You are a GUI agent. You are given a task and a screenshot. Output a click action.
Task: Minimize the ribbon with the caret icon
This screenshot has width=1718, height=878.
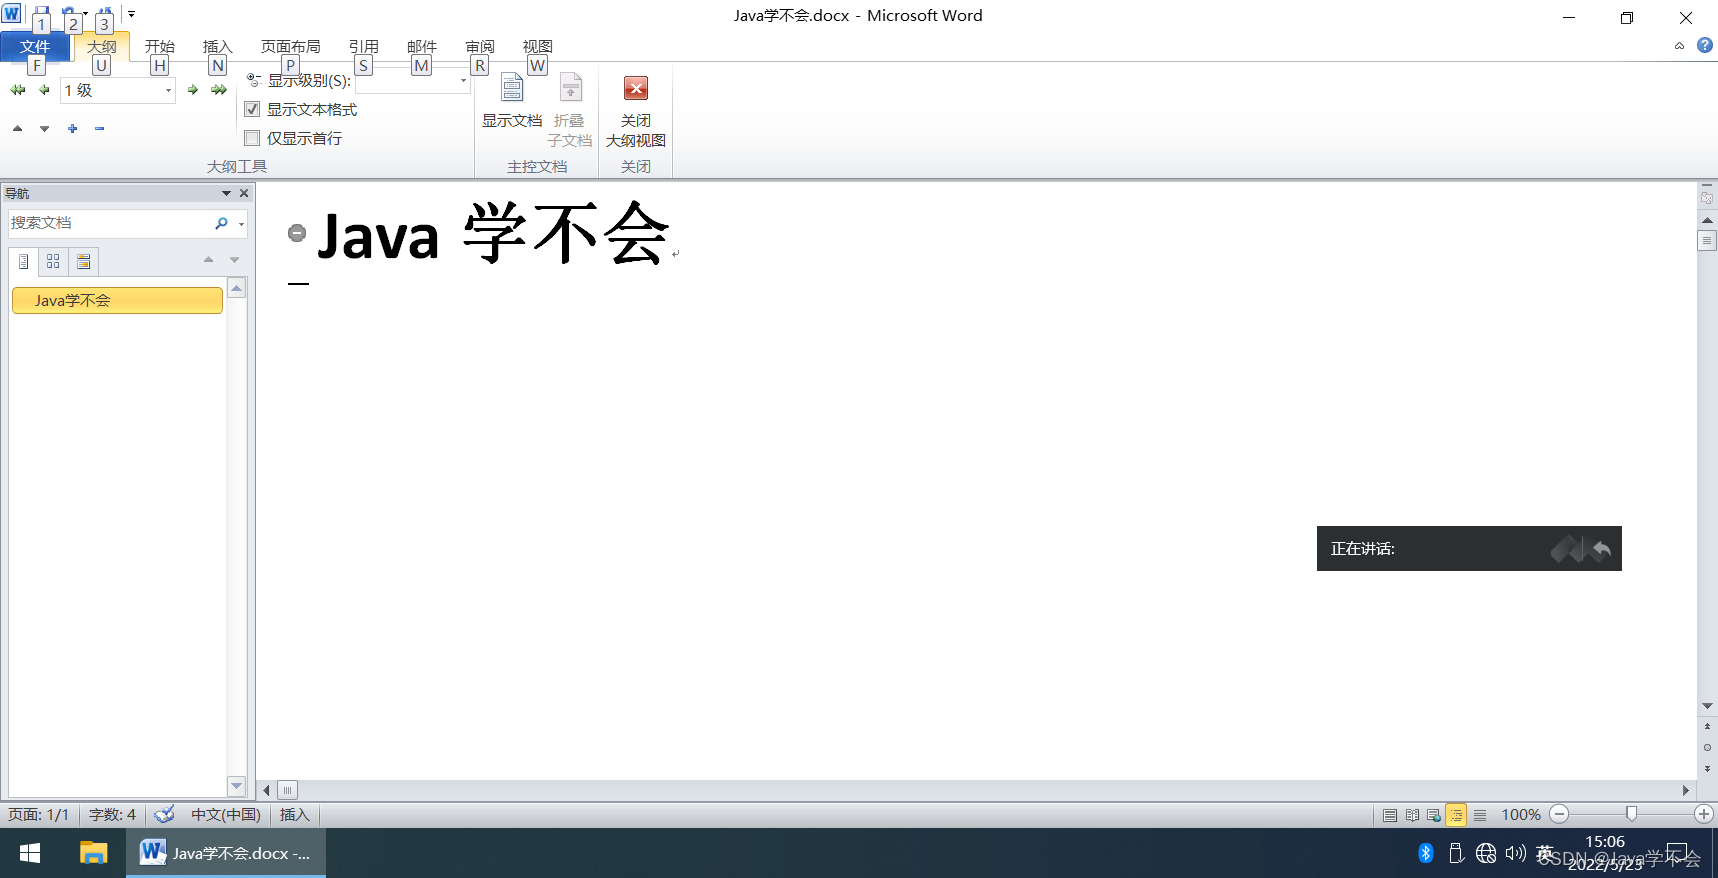pos(1679,46)
